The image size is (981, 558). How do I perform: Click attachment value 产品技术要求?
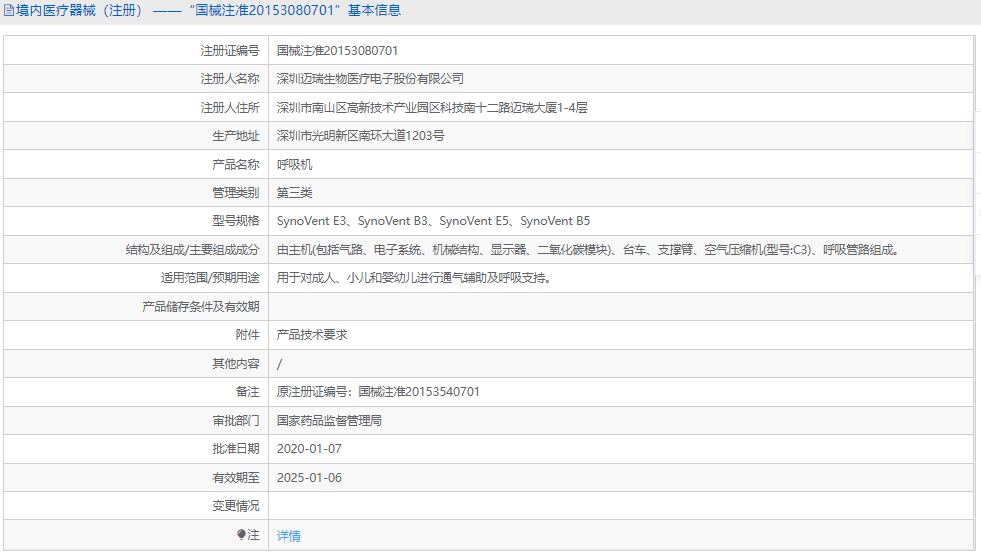tap(312, 335)
